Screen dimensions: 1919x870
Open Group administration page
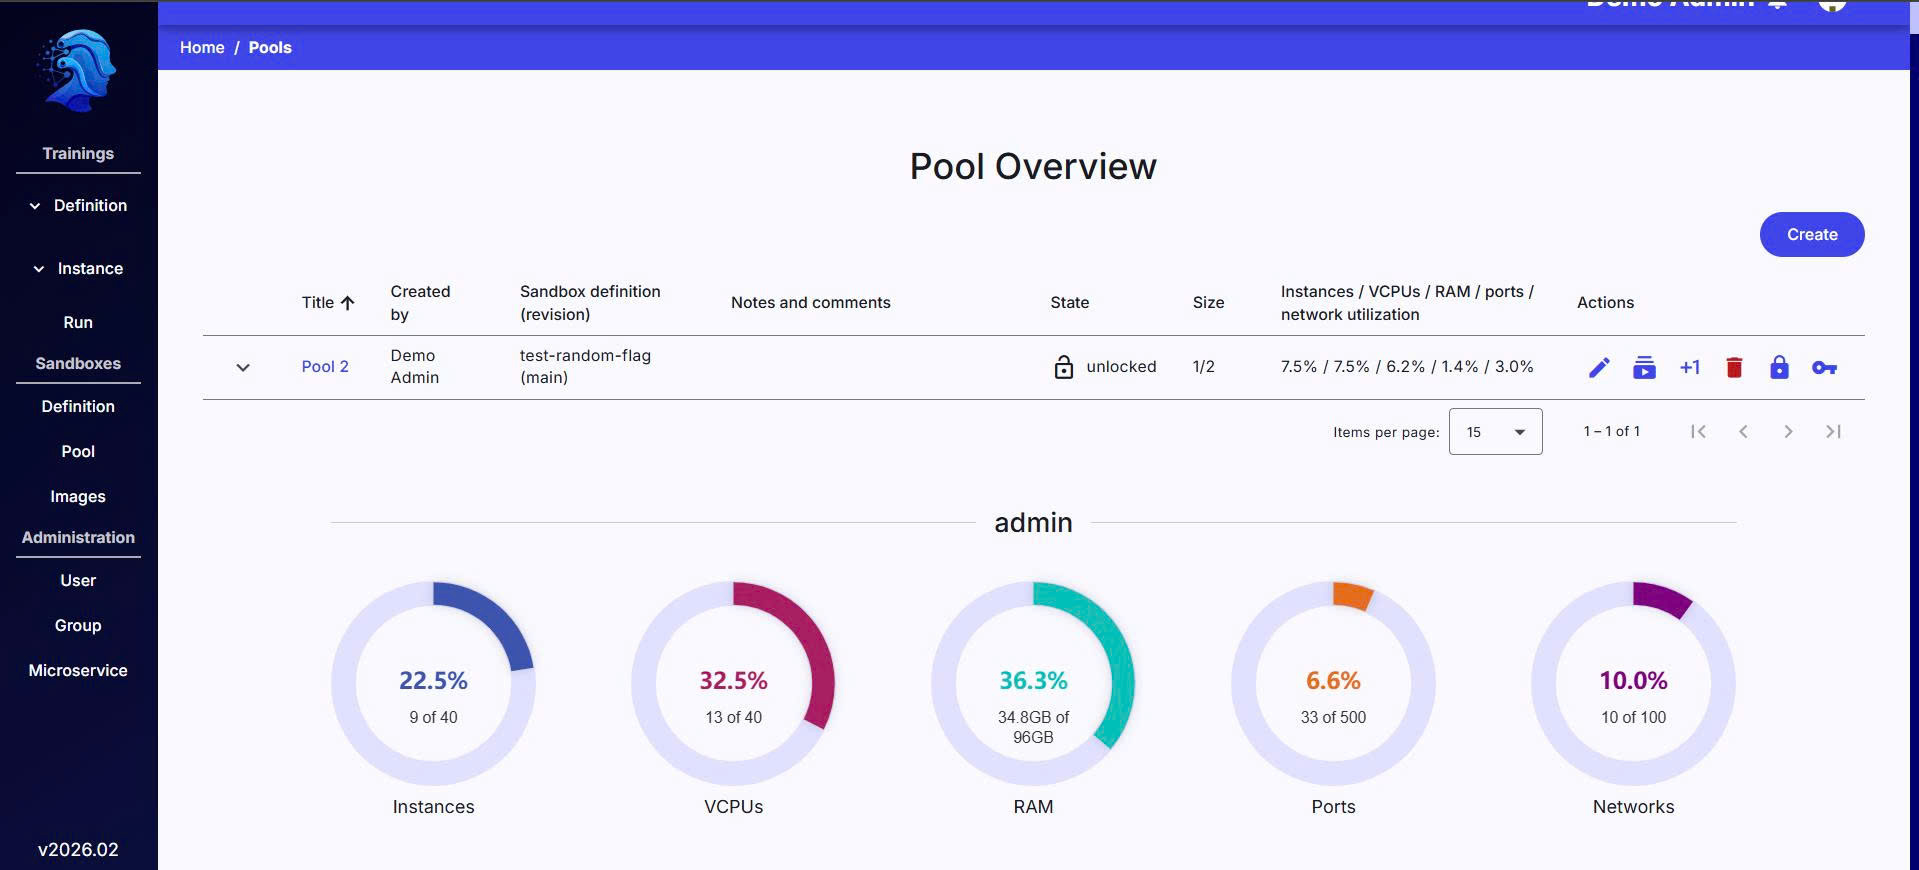pyautogui.click(x=78, y=625)
